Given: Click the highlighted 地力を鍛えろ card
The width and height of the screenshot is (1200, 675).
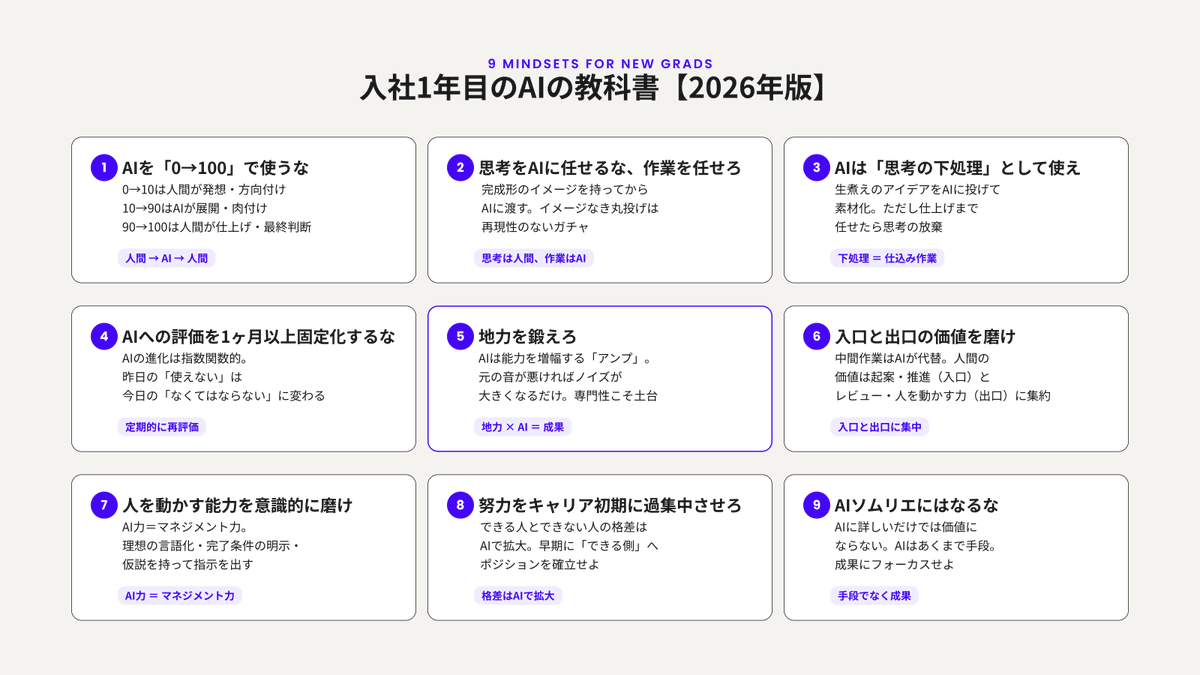Looking at the screenshot, I should [x=600, y=380].
